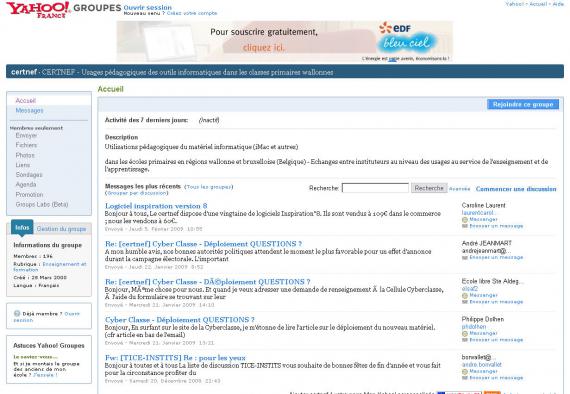The height and width of the screenshot is (394, 570).
Task: Click into the Recherche text field
Action: click(x=375, y=188)
